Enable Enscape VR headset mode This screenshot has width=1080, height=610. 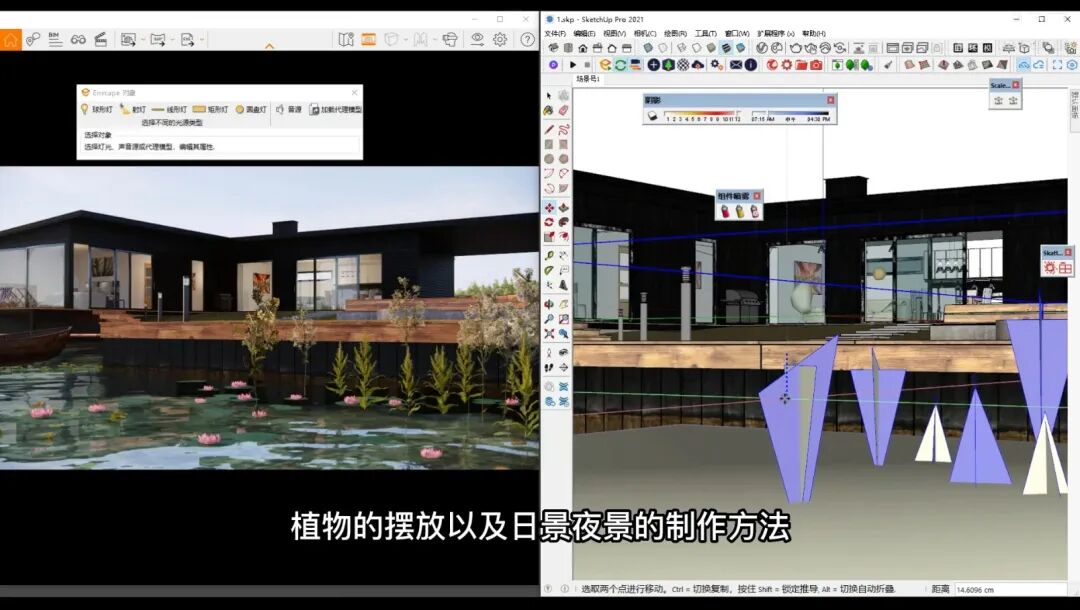pos(450,39)
